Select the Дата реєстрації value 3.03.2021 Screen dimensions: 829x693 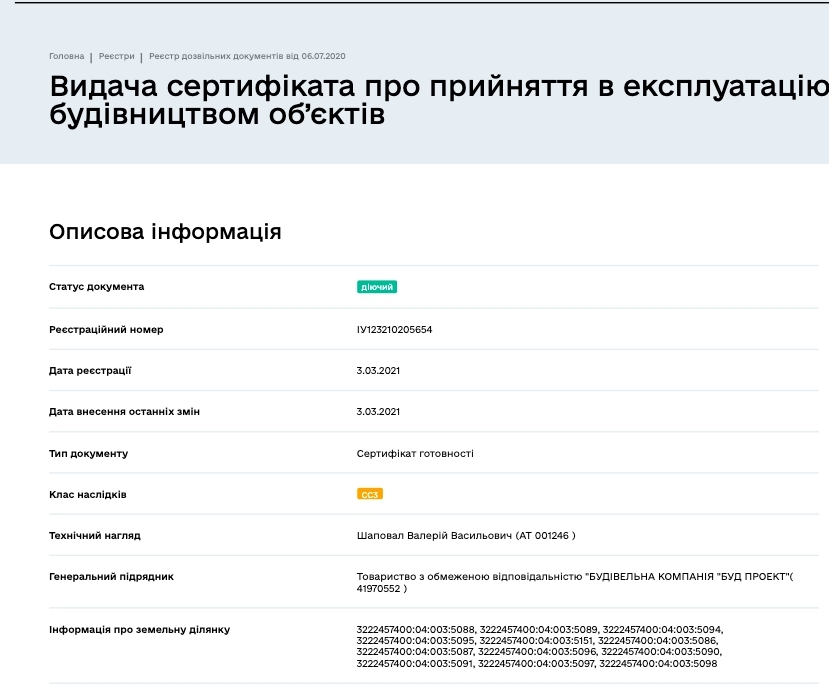point(378,371)
